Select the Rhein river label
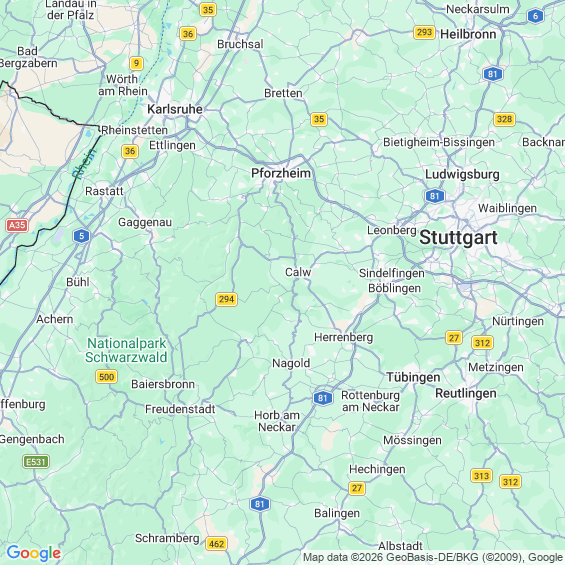Viewport: 565px width, 565px height. tap(85, 163)
